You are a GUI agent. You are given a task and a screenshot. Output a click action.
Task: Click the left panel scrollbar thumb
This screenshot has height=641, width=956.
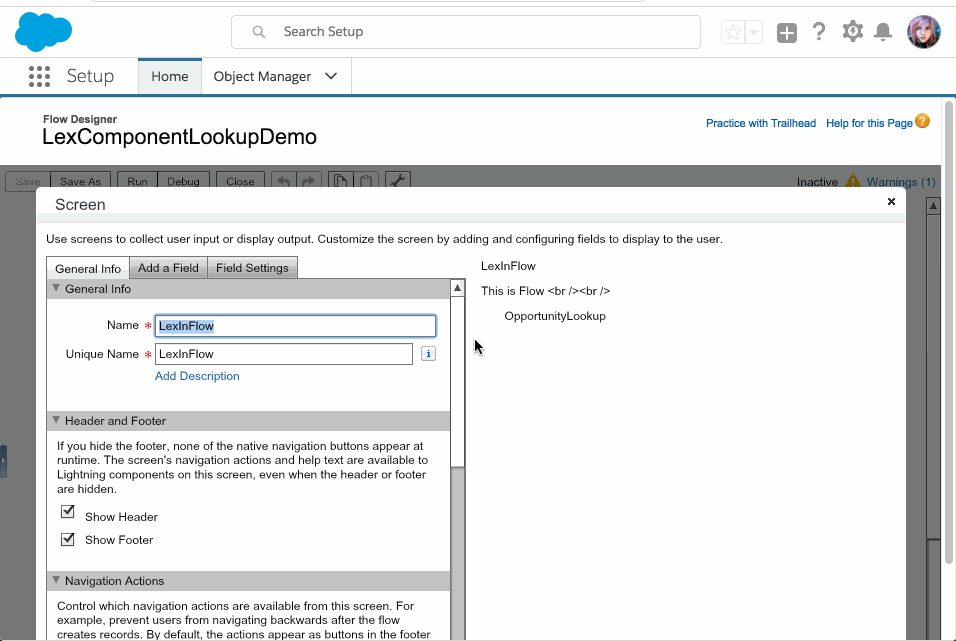[457, 382]
